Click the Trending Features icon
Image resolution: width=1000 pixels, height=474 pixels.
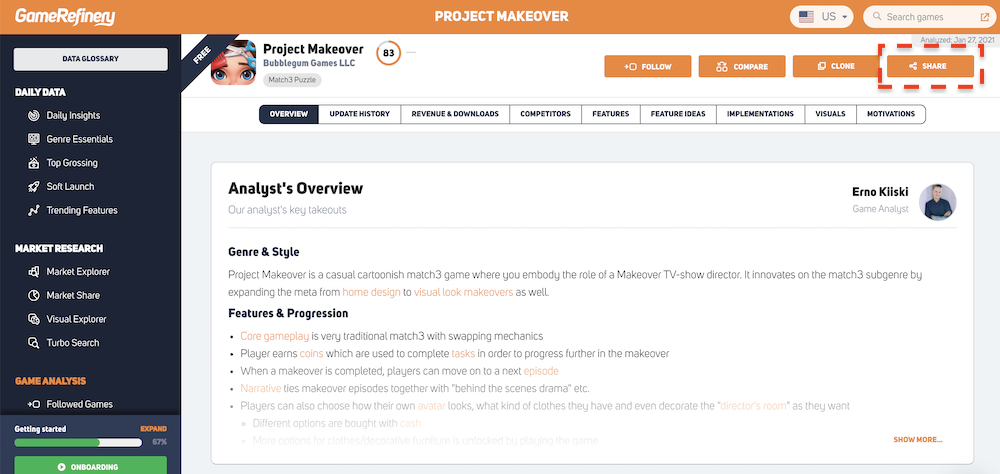[x=34, y=210]
